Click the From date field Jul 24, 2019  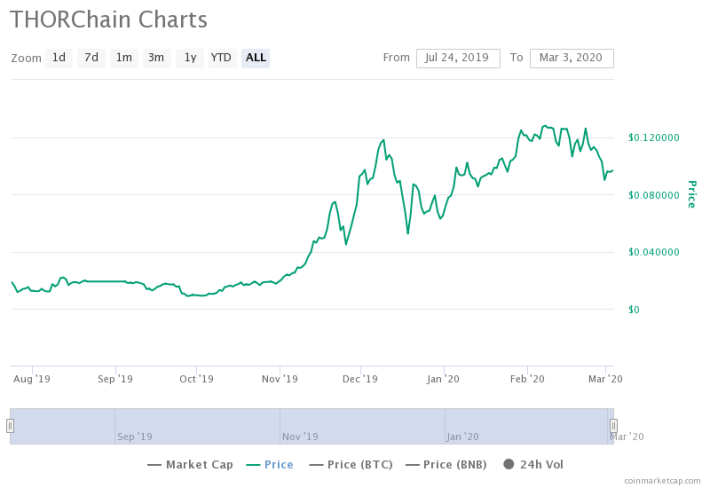[x=458, y=58]
